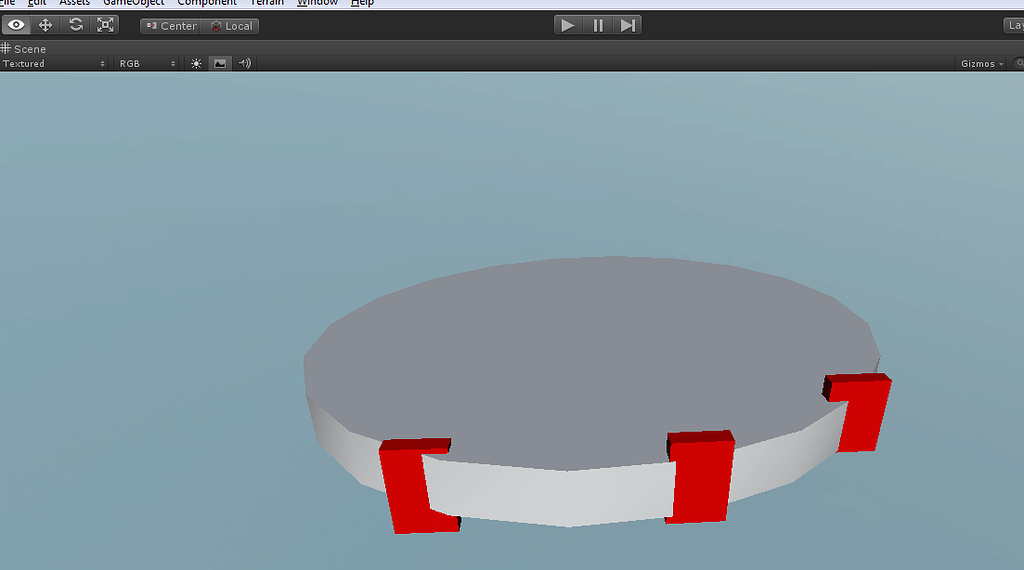
Task: Select the Scale tool
Action: pos(105,25)
